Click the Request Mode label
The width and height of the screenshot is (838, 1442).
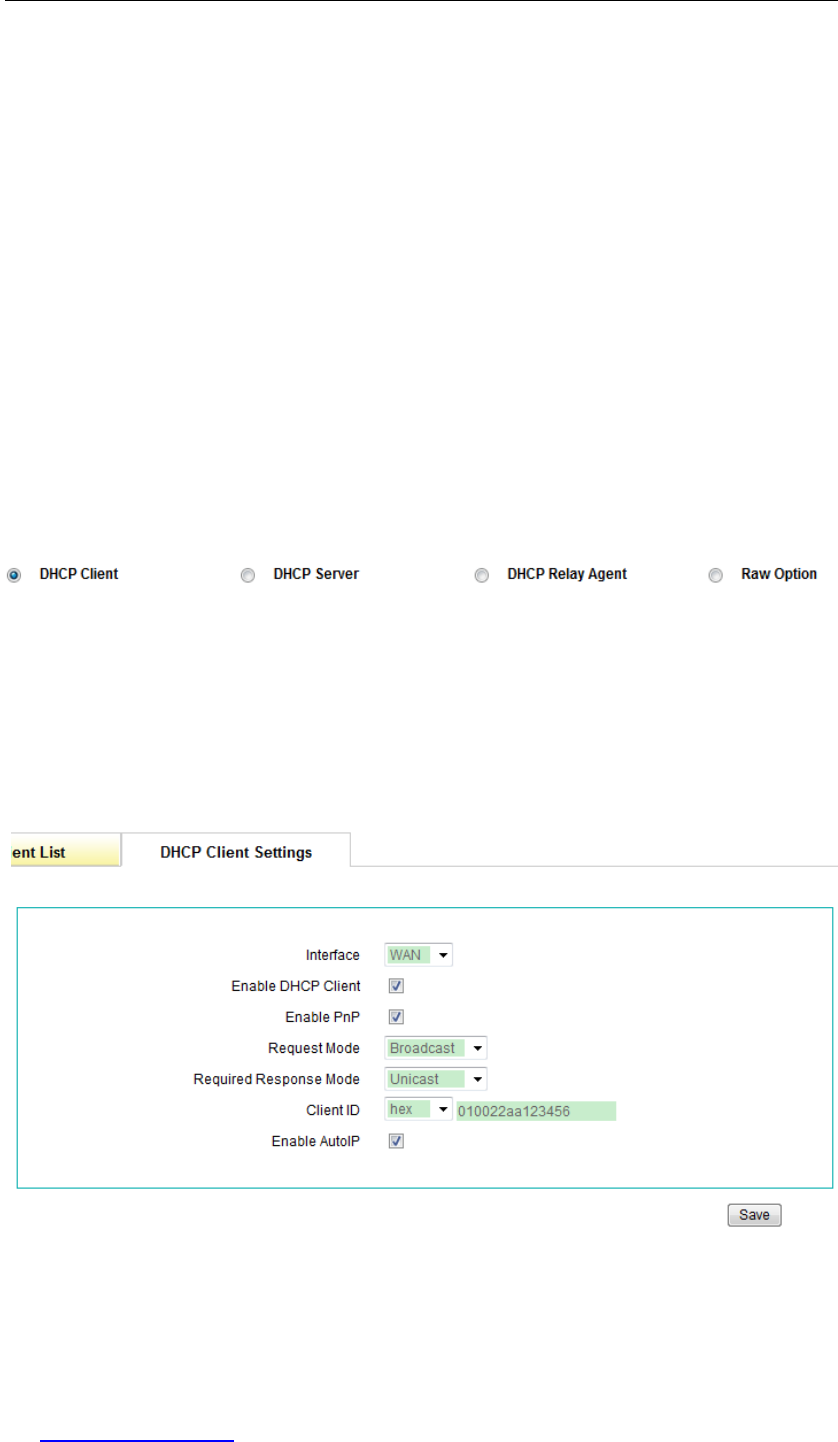point(314,1049)
